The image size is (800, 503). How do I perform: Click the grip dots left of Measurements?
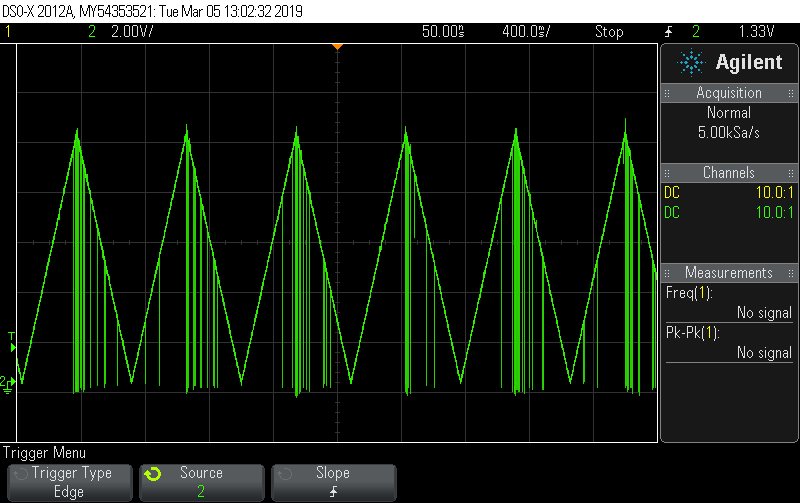click(667, 273)
